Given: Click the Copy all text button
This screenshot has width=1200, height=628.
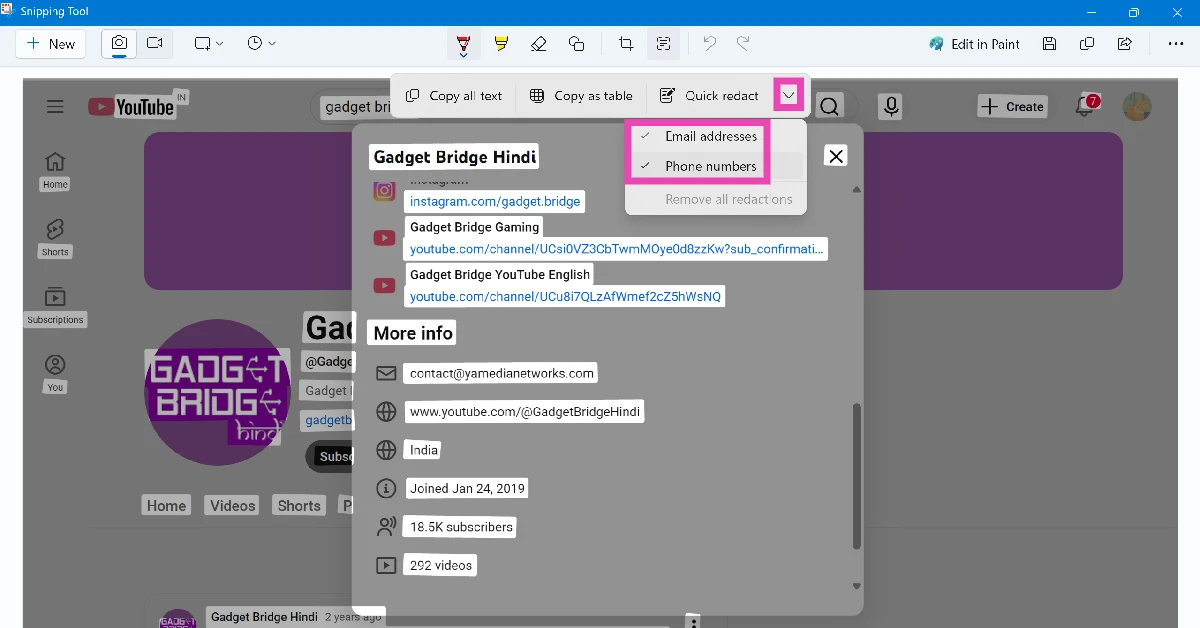Looking at the screenshot, I should tap(453, 95).
